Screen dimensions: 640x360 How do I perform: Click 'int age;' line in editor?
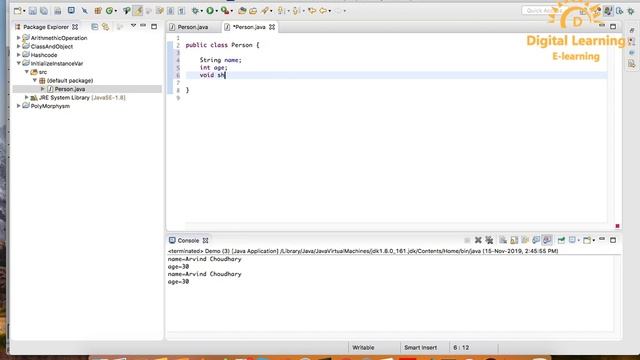click(x=213, y=68)
